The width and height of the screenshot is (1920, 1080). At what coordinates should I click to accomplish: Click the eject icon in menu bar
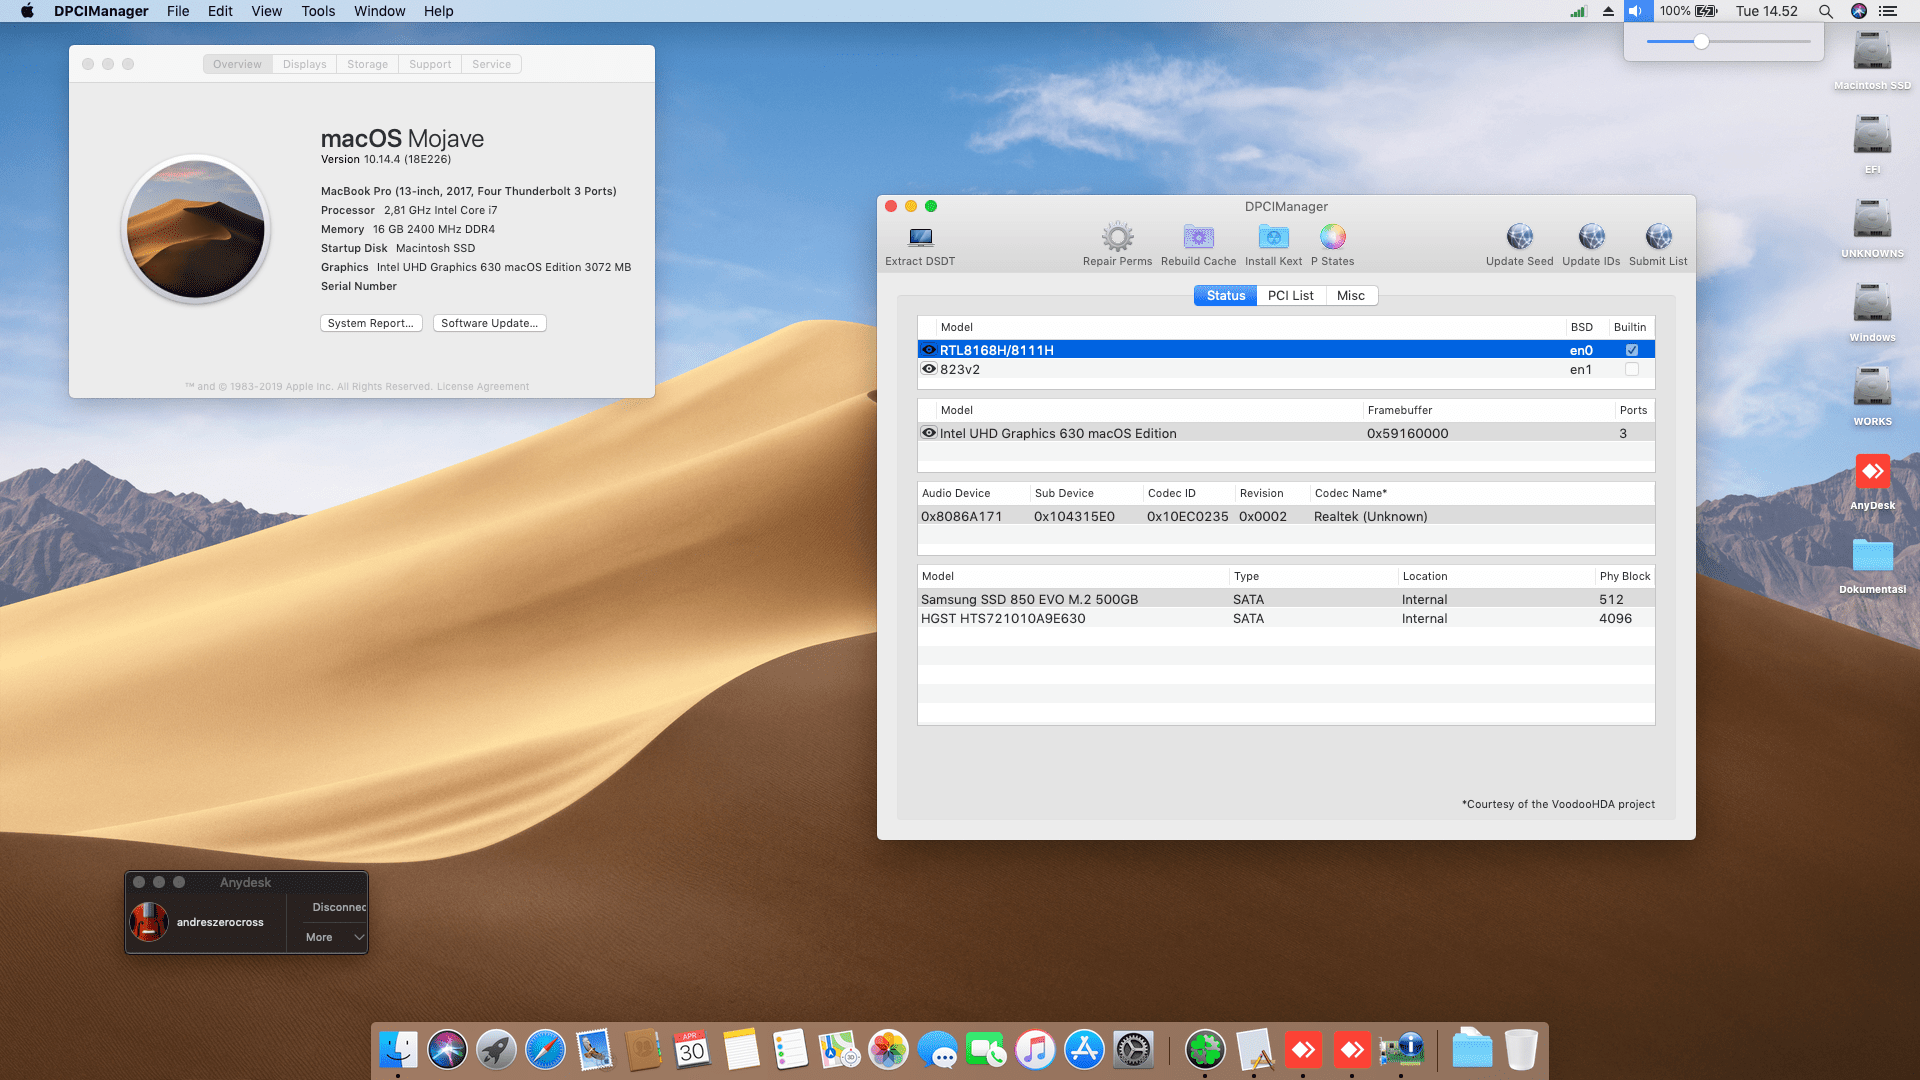[1608, 11]
